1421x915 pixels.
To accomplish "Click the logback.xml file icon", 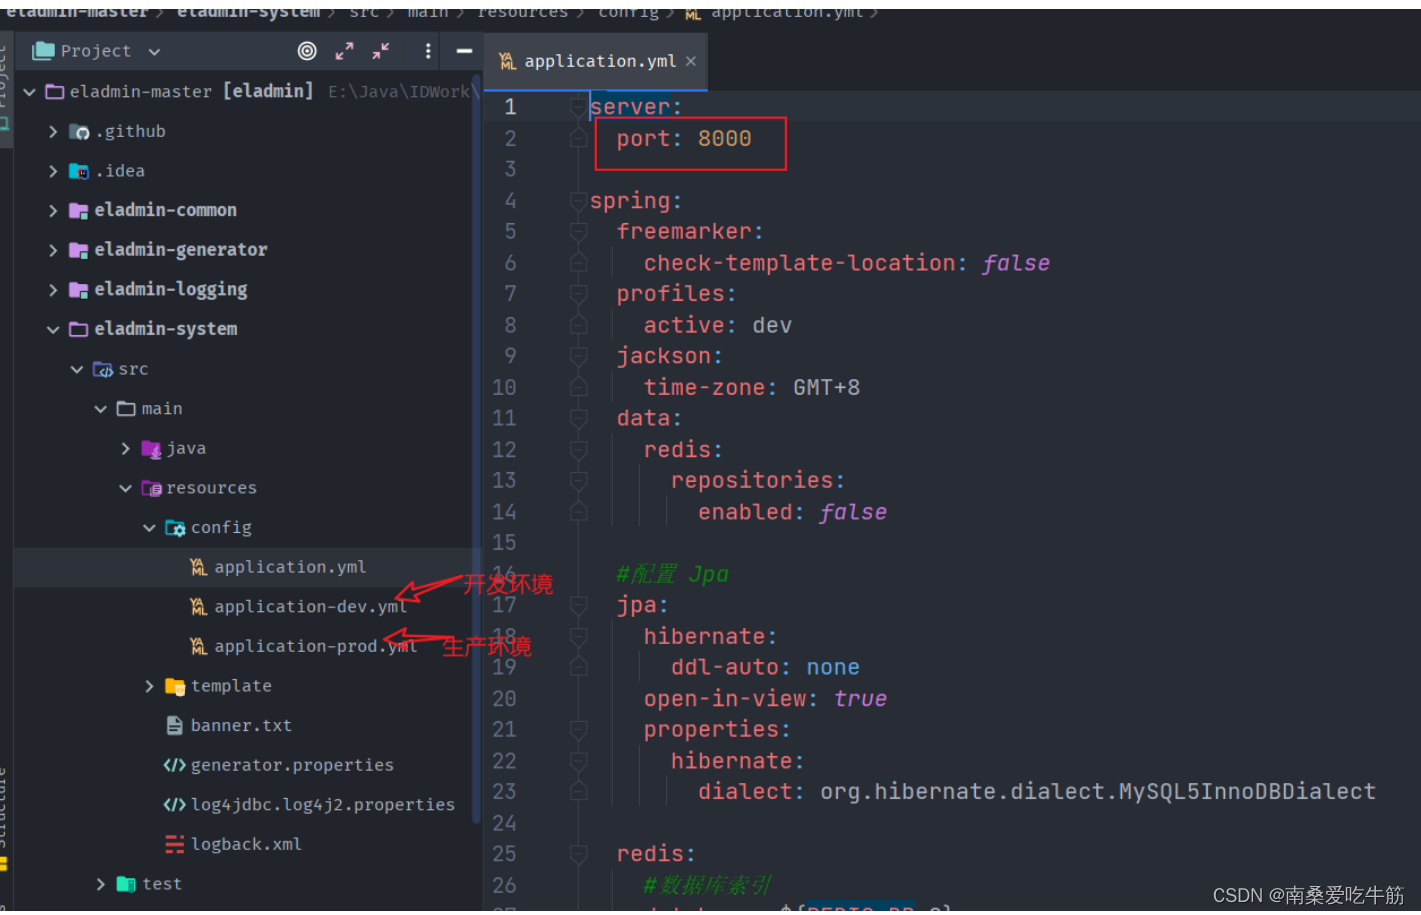I will coord(175,845).
